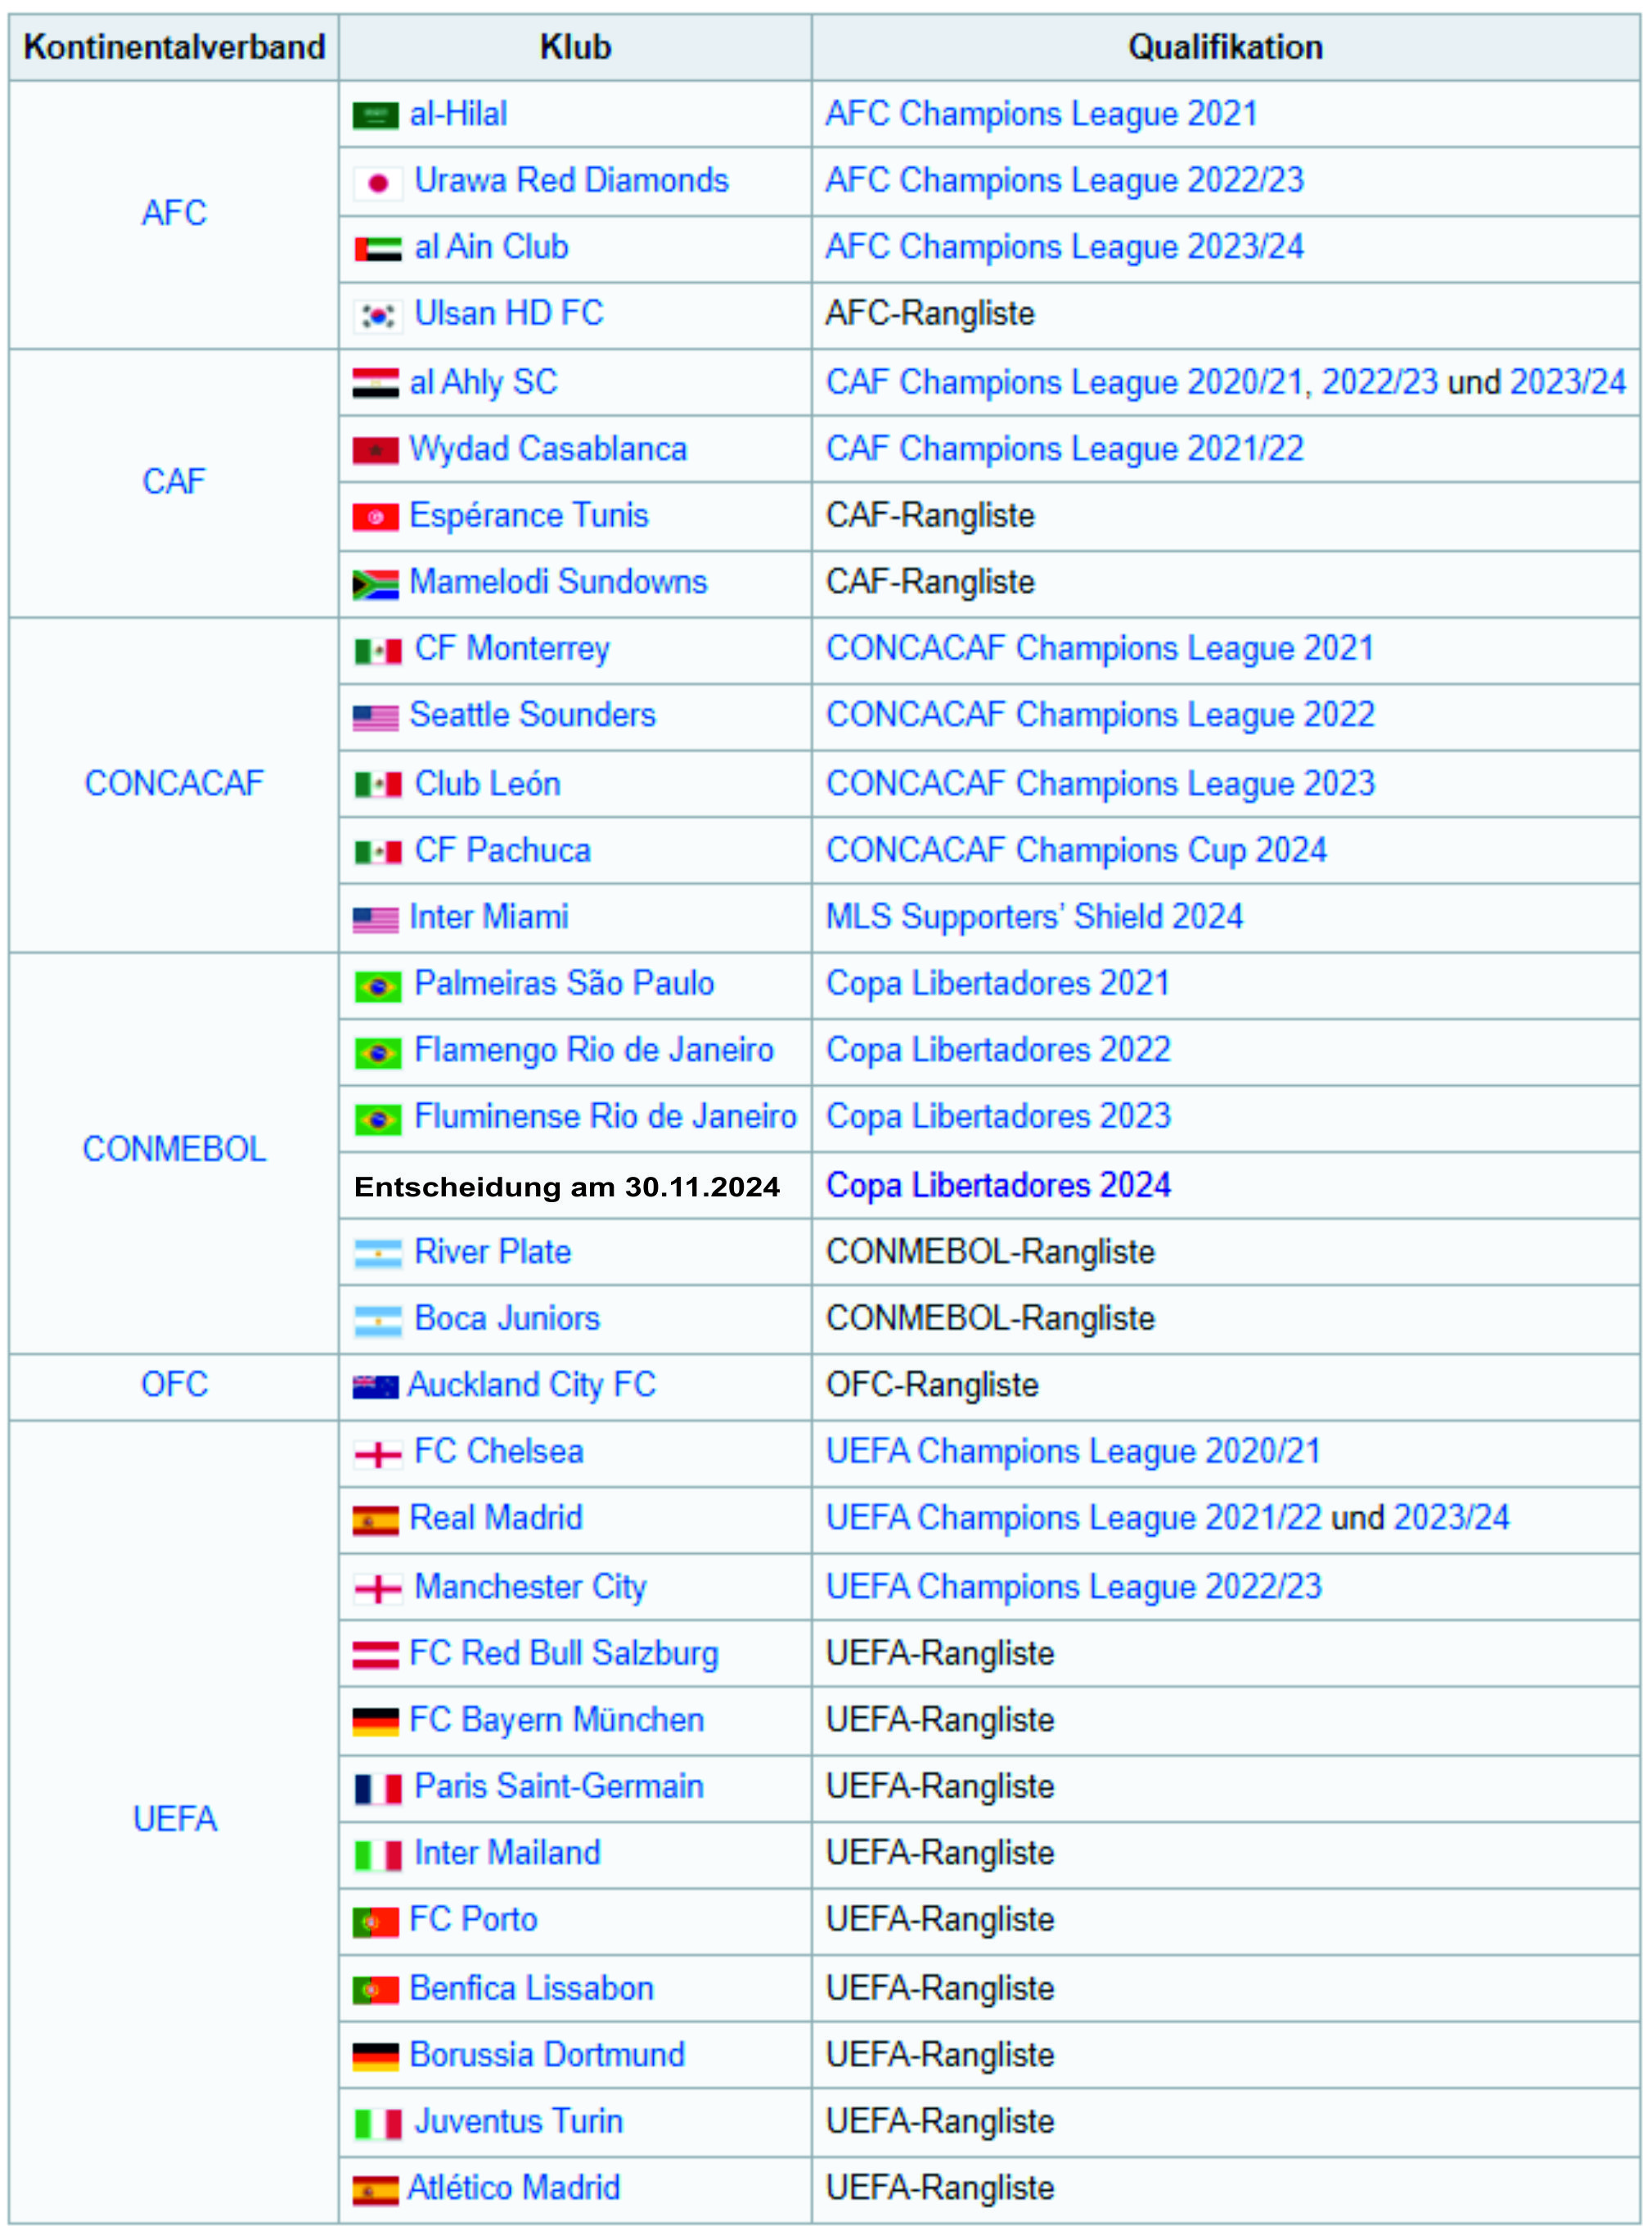Image resolution: width=1652 pixels, height=2230 pixels.
Task: Click the Portugal flag beside FC Porto
Action: pyautogui.click(x=376, y=1922)
